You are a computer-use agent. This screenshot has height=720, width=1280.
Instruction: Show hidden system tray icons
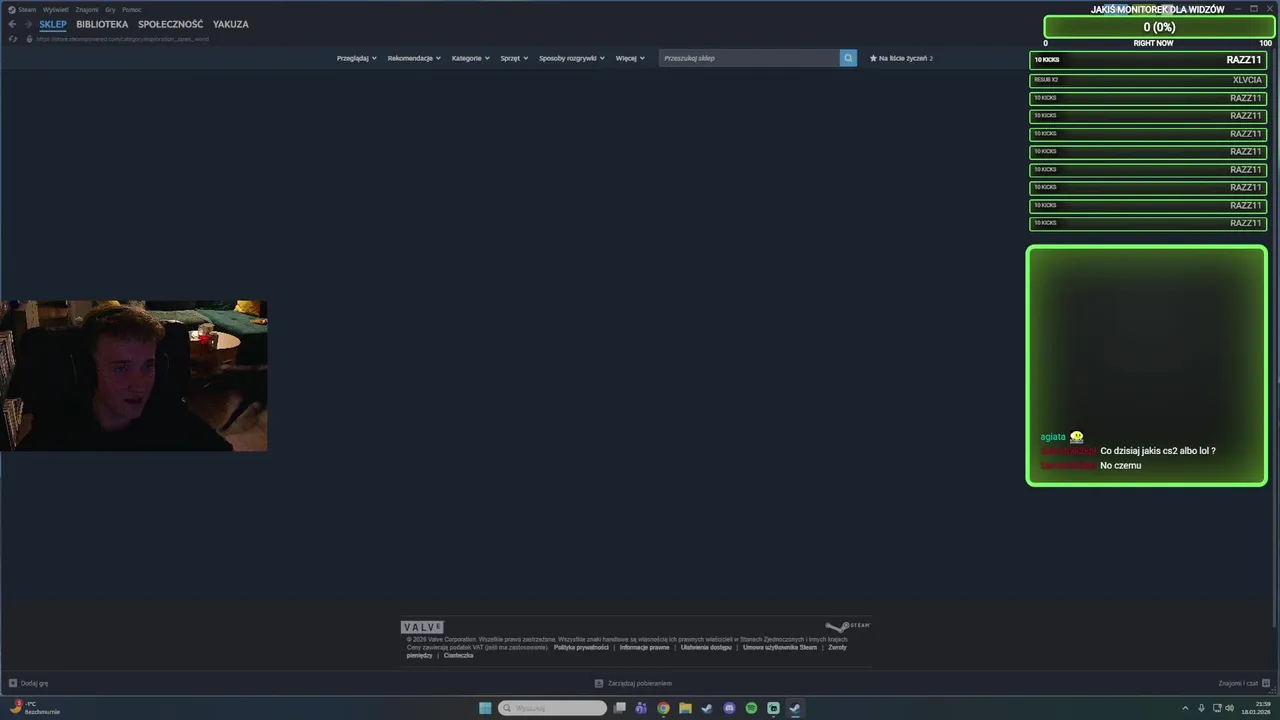[1186, 708]
